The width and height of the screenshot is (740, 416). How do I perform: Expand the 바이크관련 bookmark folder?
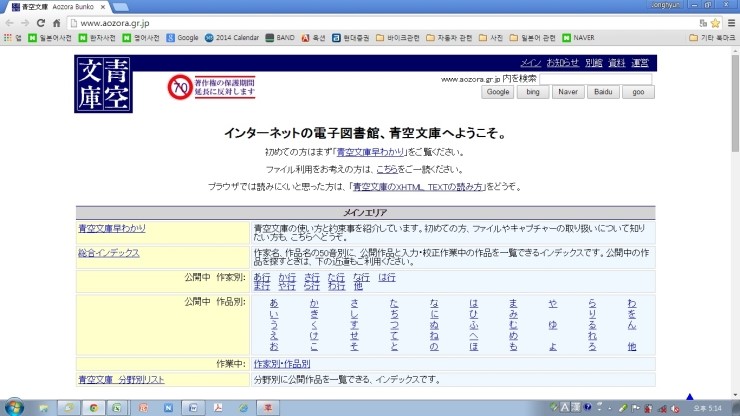point(397,38)
